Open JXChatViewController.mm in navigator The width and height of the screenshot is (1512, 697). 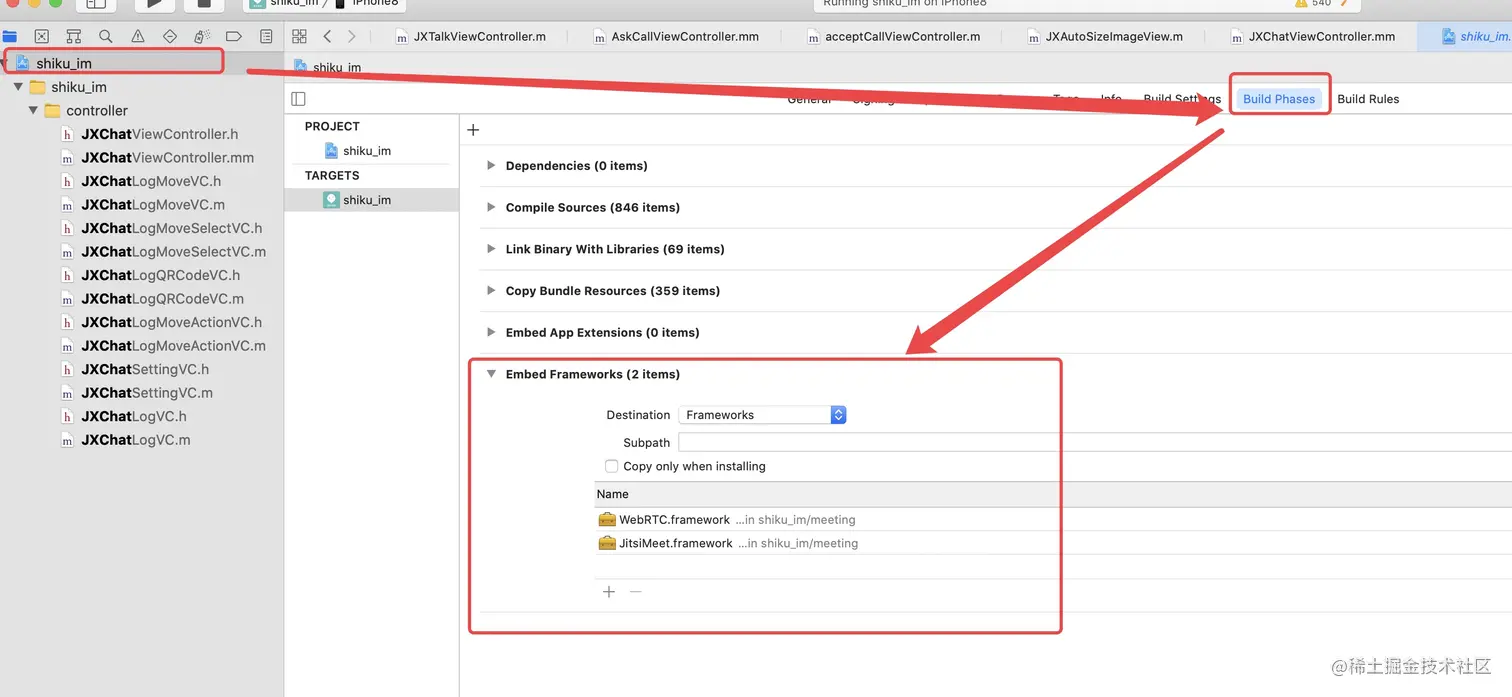click(168, 157)
